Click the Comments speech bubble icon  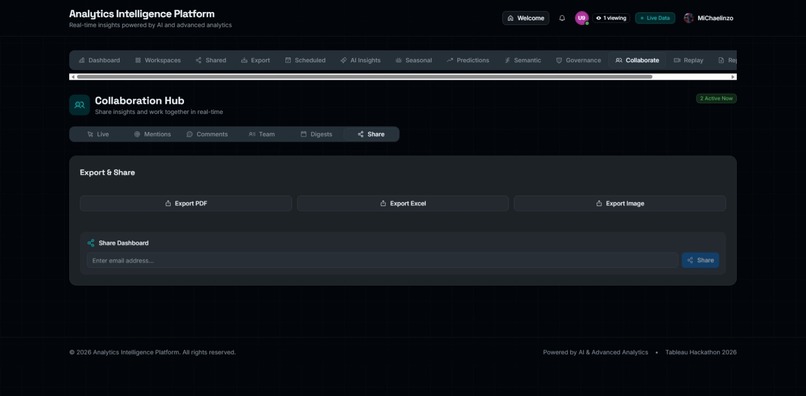(190, 134)
